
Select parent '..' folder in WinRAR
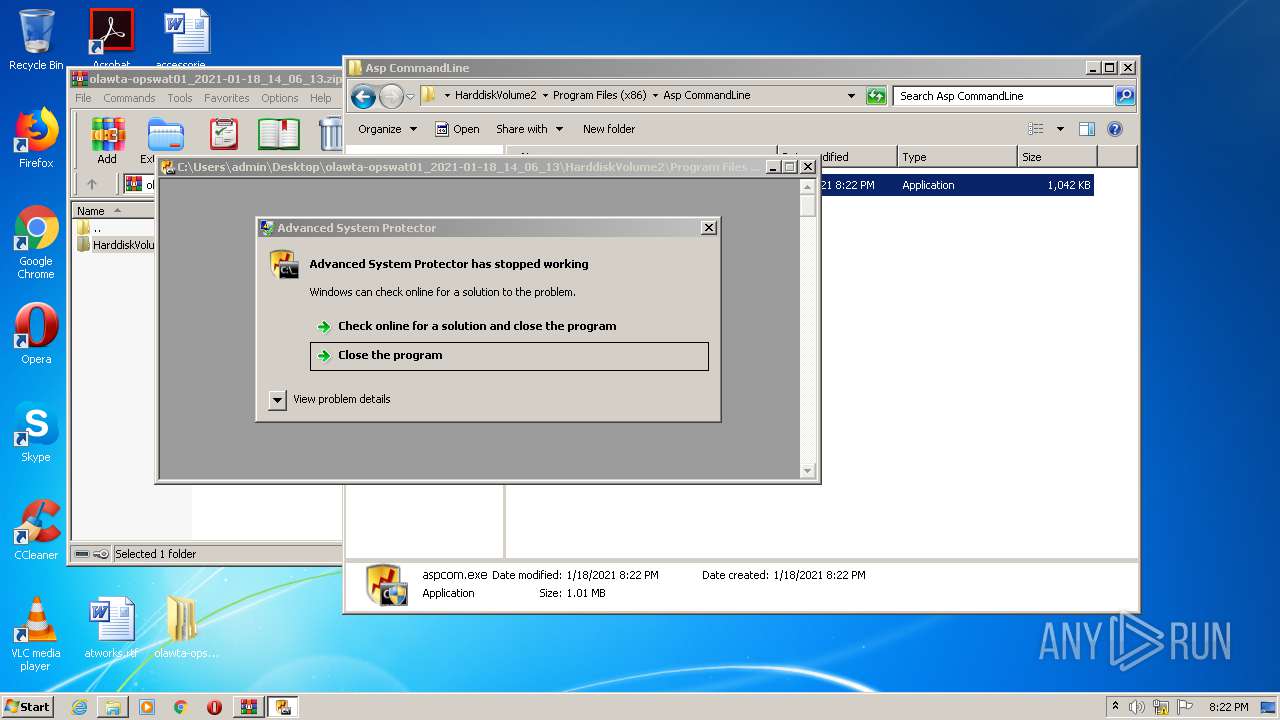pos(90,228)
